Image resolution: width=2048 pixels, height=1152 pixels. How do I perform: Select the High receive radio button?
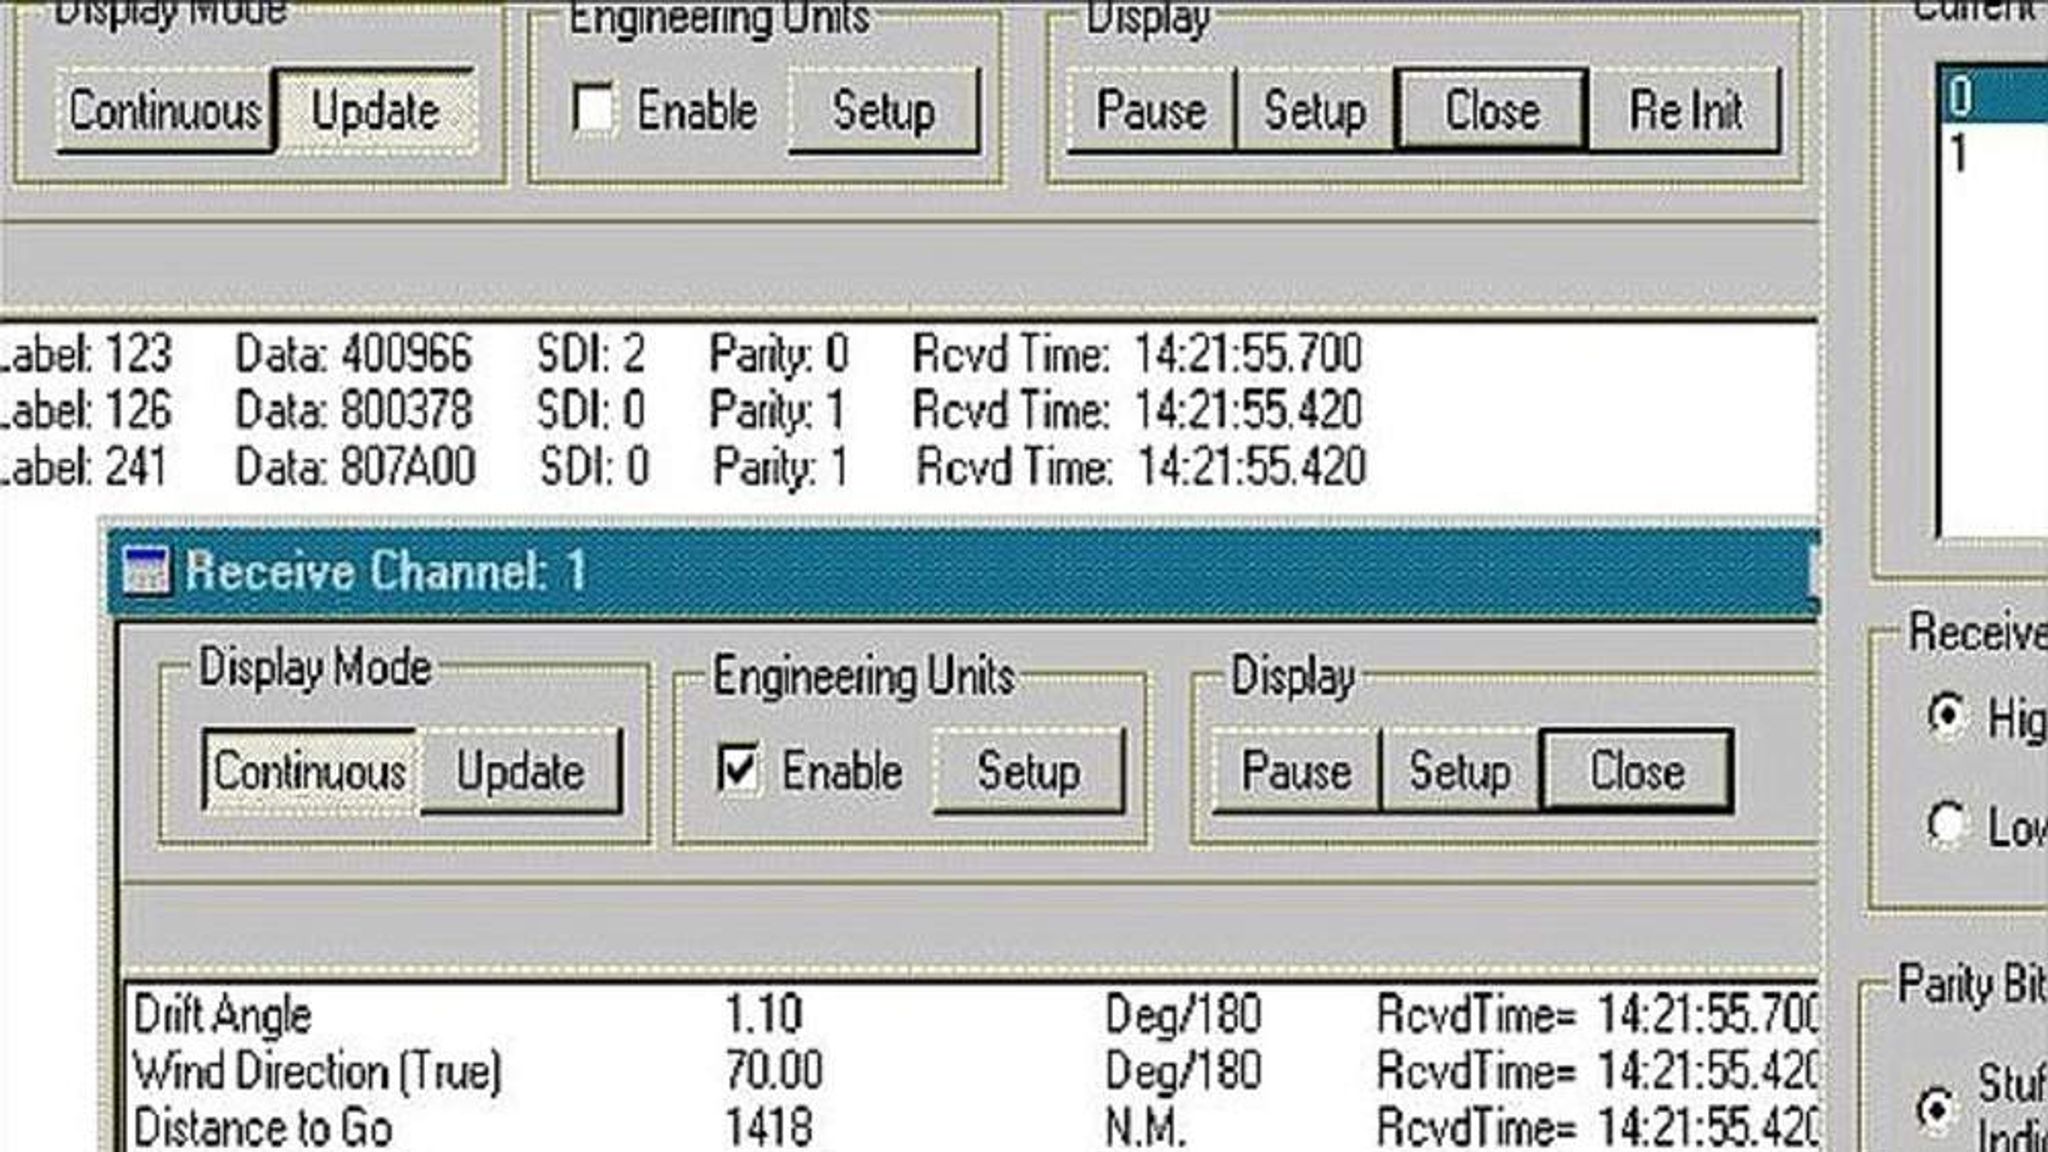(1945, 716)
